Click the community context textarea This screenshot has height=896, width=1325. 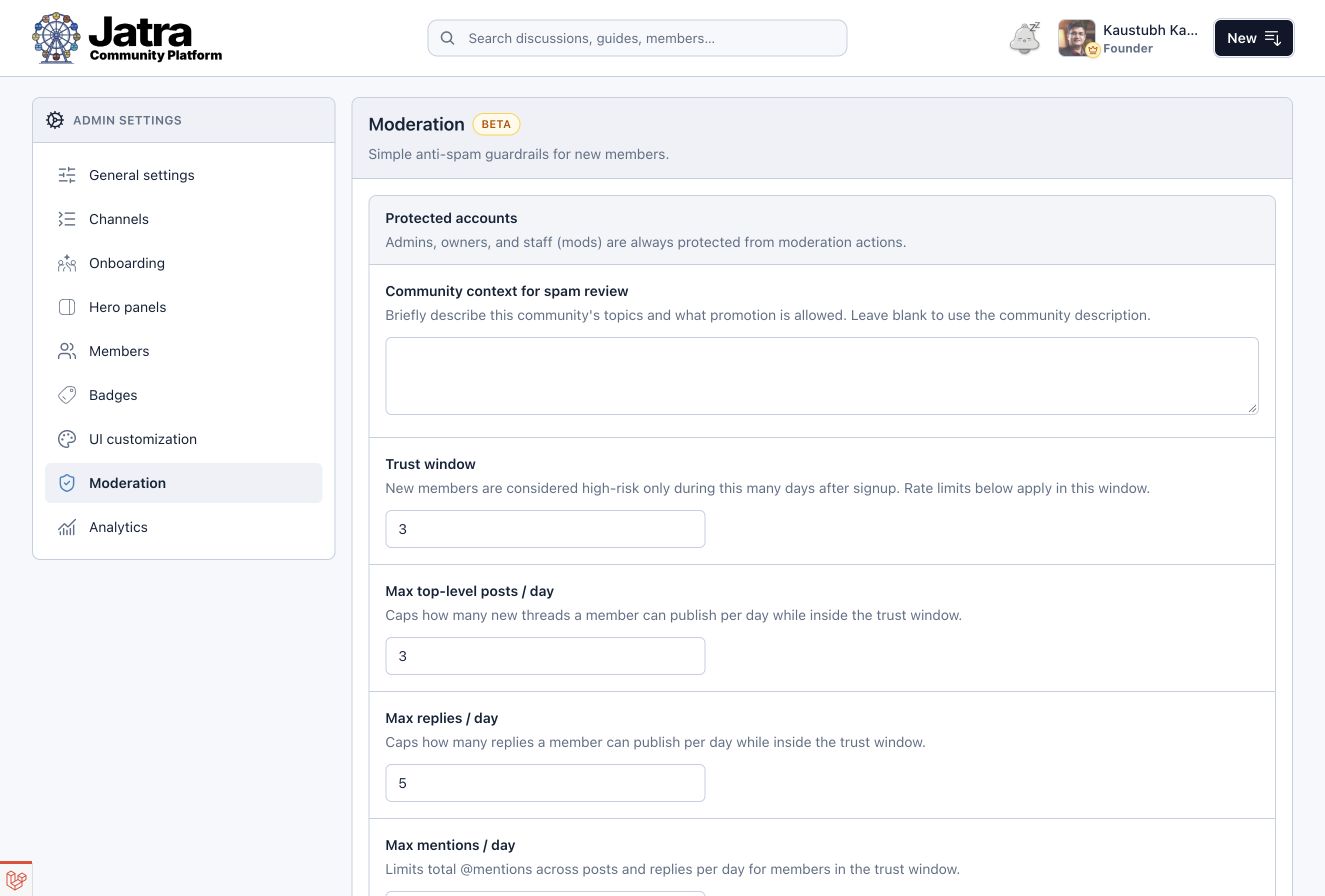(822, 376)
